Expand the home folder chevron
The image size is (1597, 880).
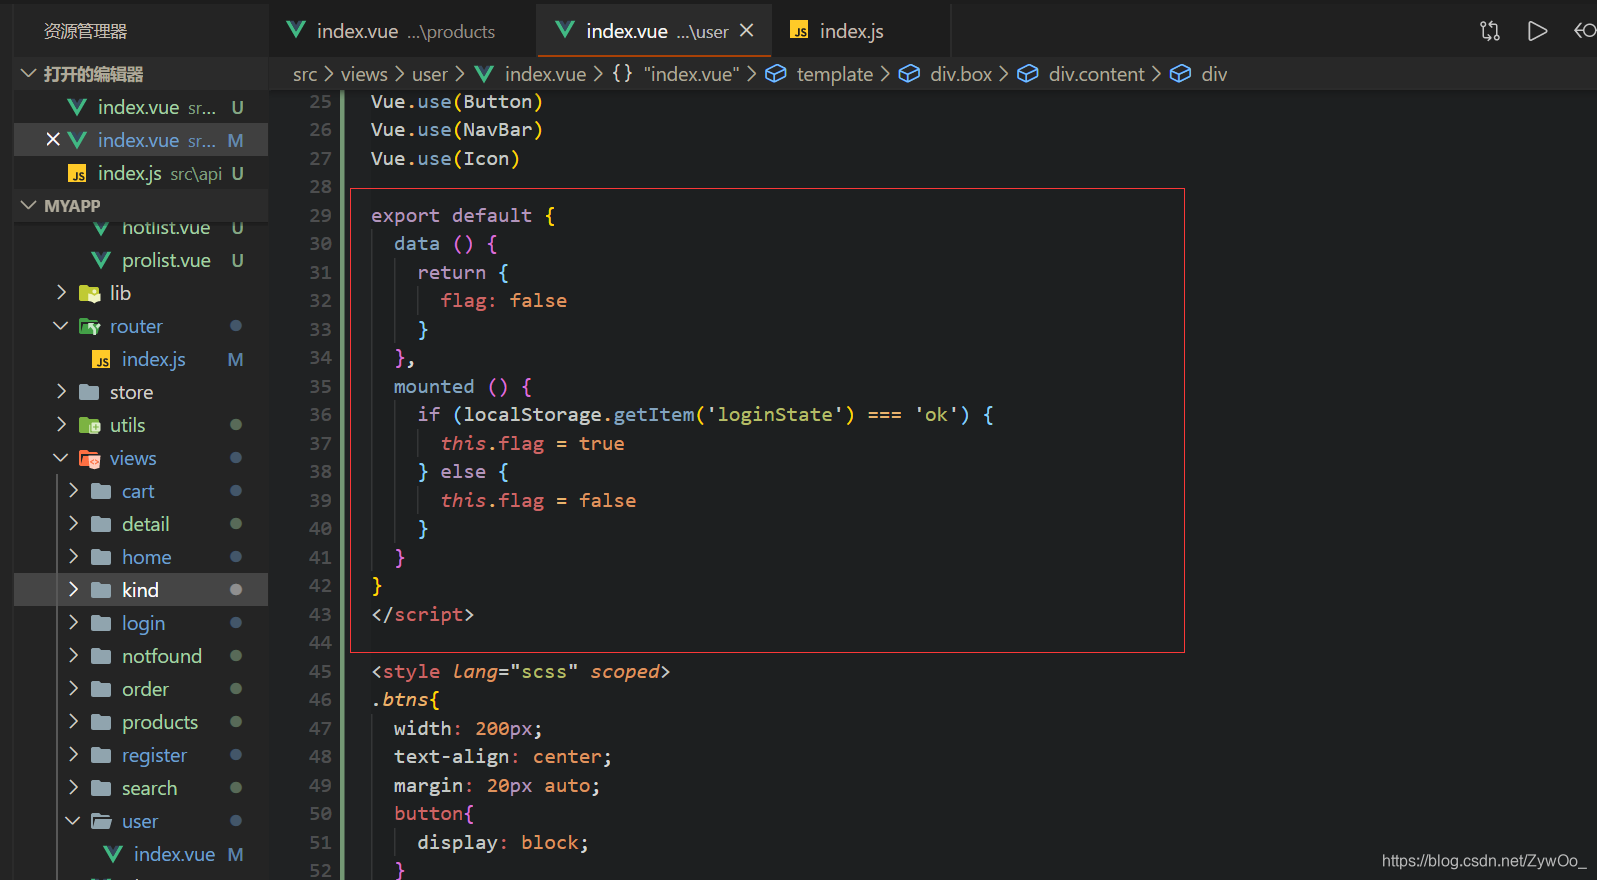click(x=74, y=557)
